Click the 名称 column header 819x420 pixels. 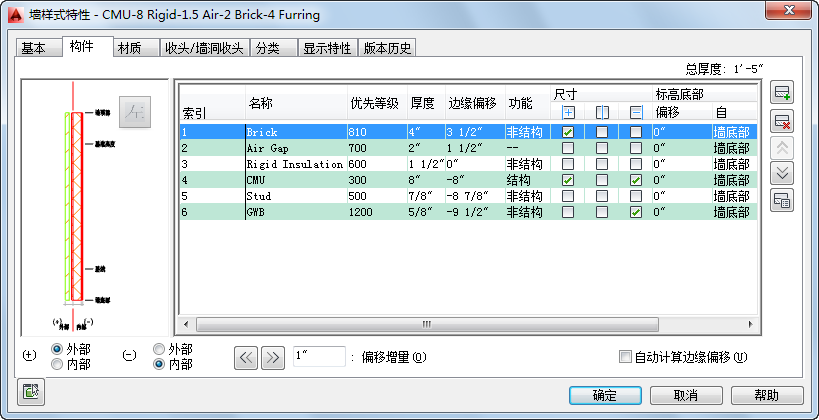(297, 104)
